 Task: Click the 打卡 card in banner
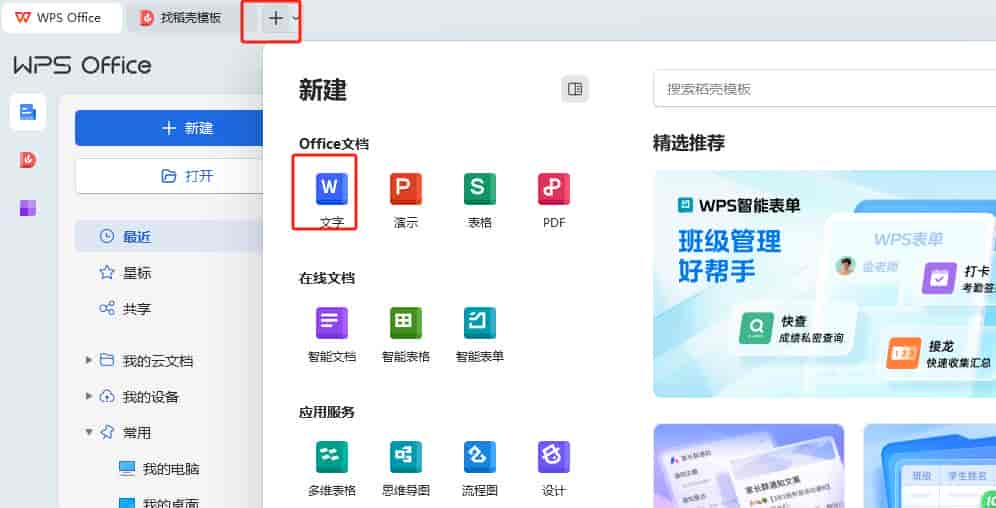(x=959, y=278)
